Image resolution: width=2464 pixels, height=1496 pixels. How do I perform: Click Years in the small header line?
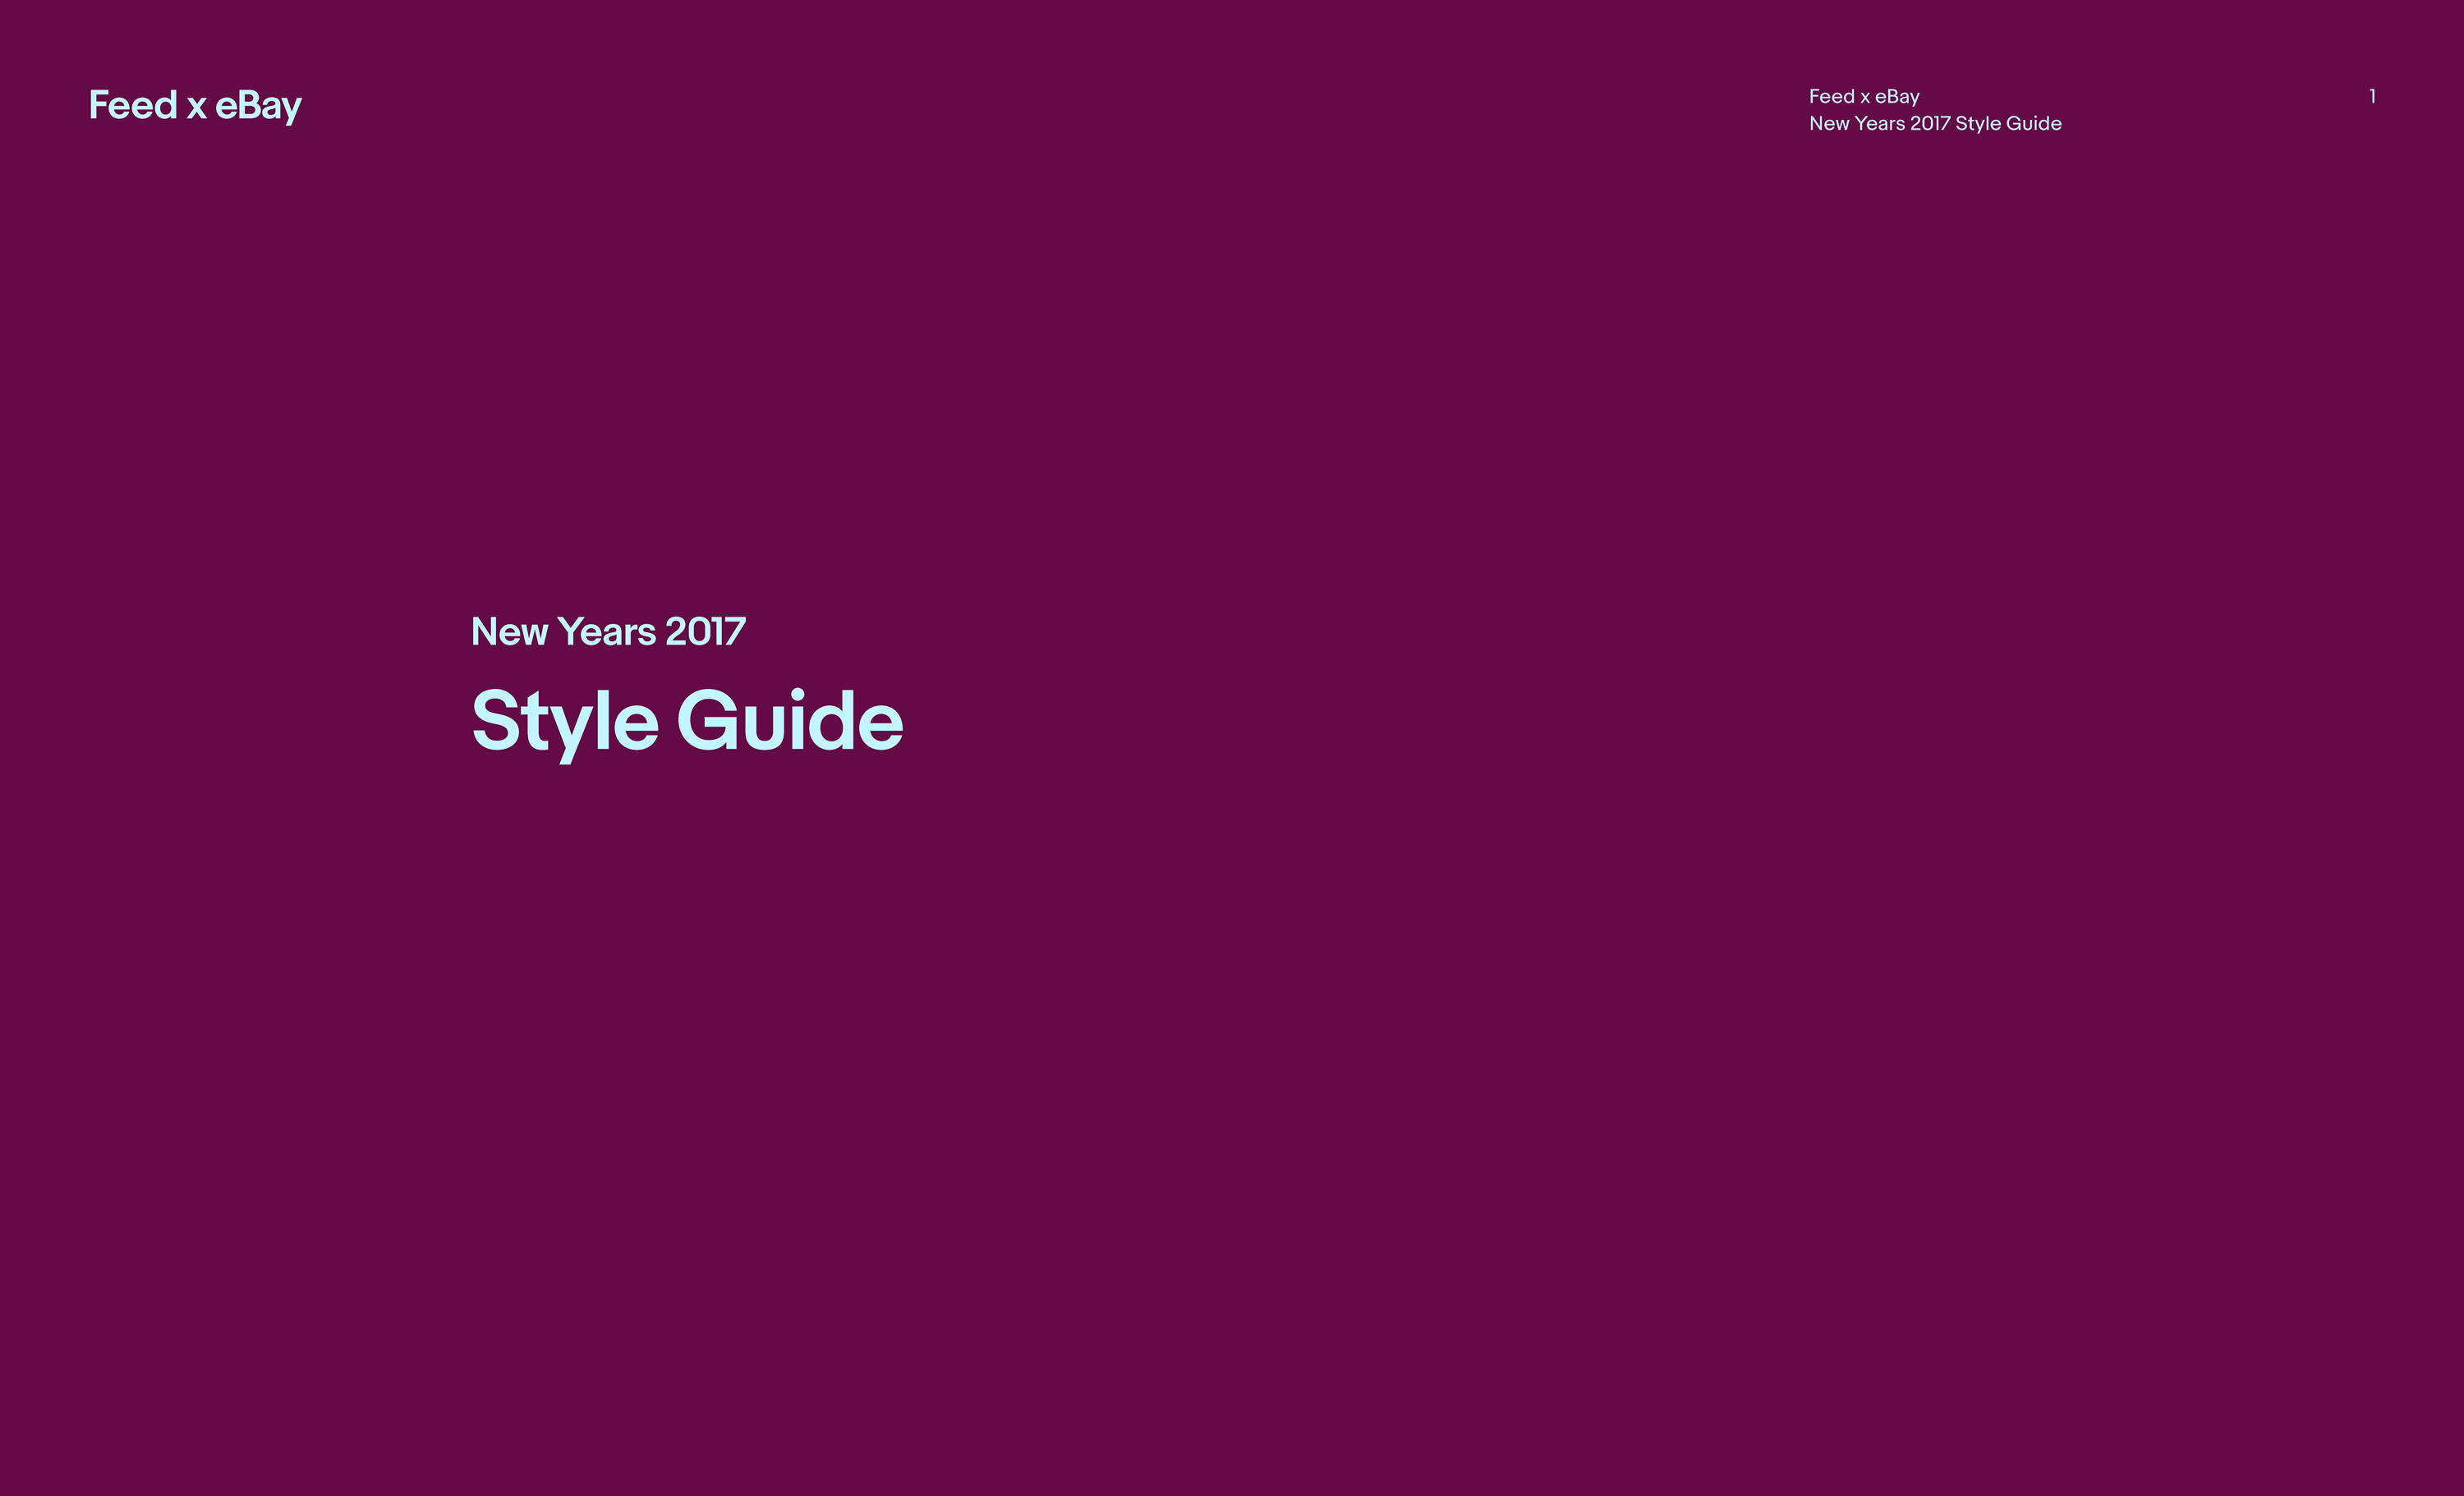(x=1879, y=123)
